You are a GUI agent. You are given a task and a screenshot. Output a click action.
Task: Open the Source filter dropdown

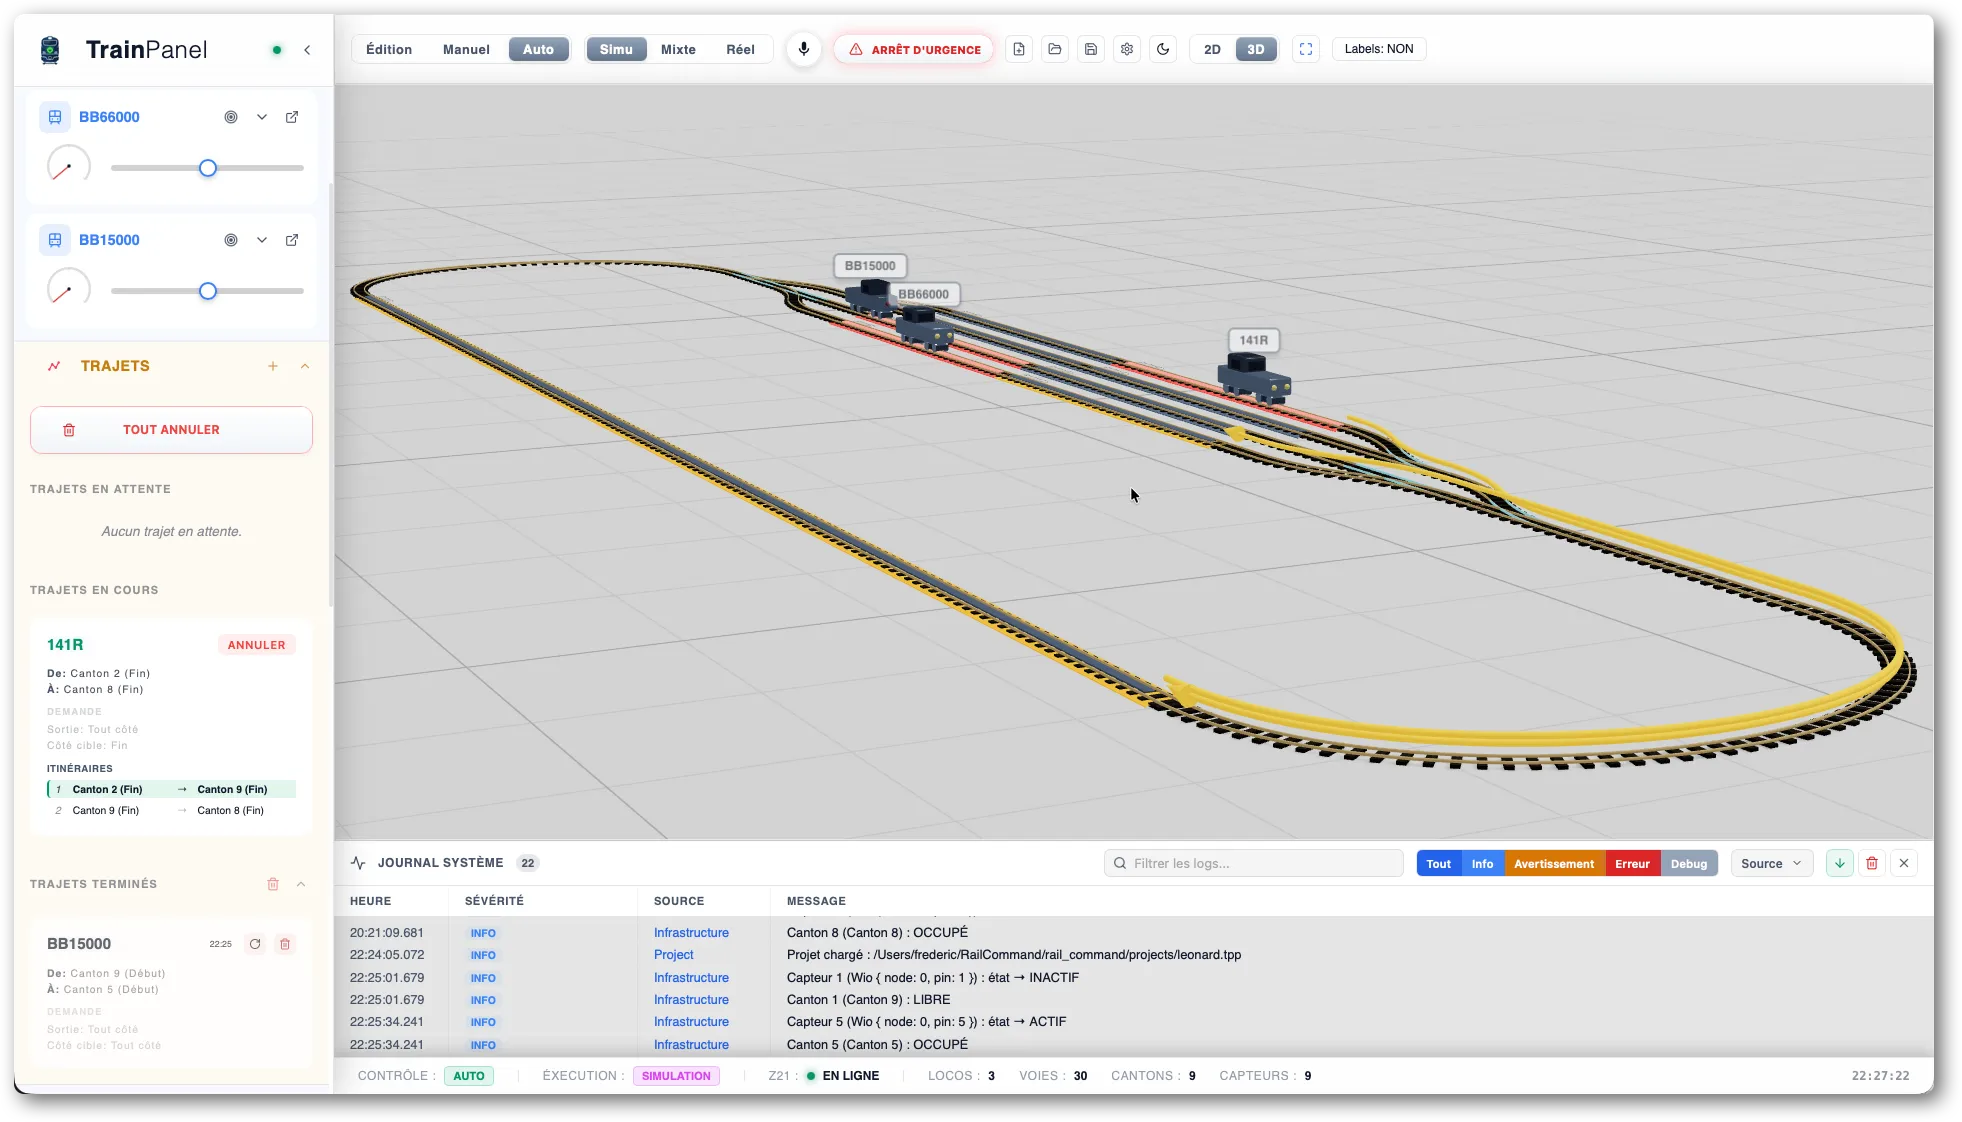point(1771,863)
